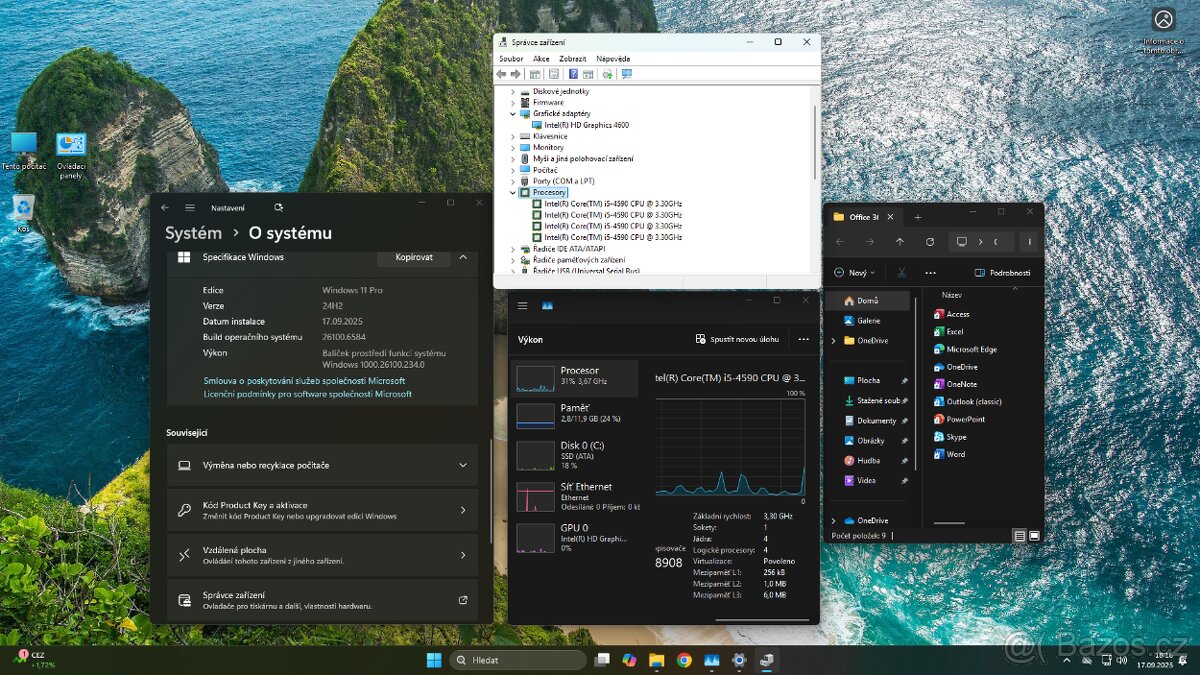Open device properties via the toolbar icon
The image size is (1200, 675).
(x=552, y=73)
